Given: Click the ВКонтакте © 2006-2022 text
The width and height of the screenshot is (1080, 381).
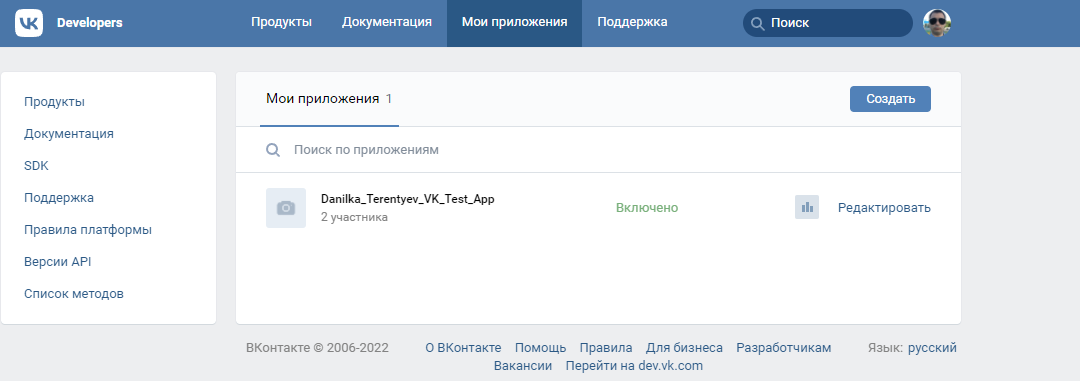Looking at the screenshot, I should click(317, 348).
